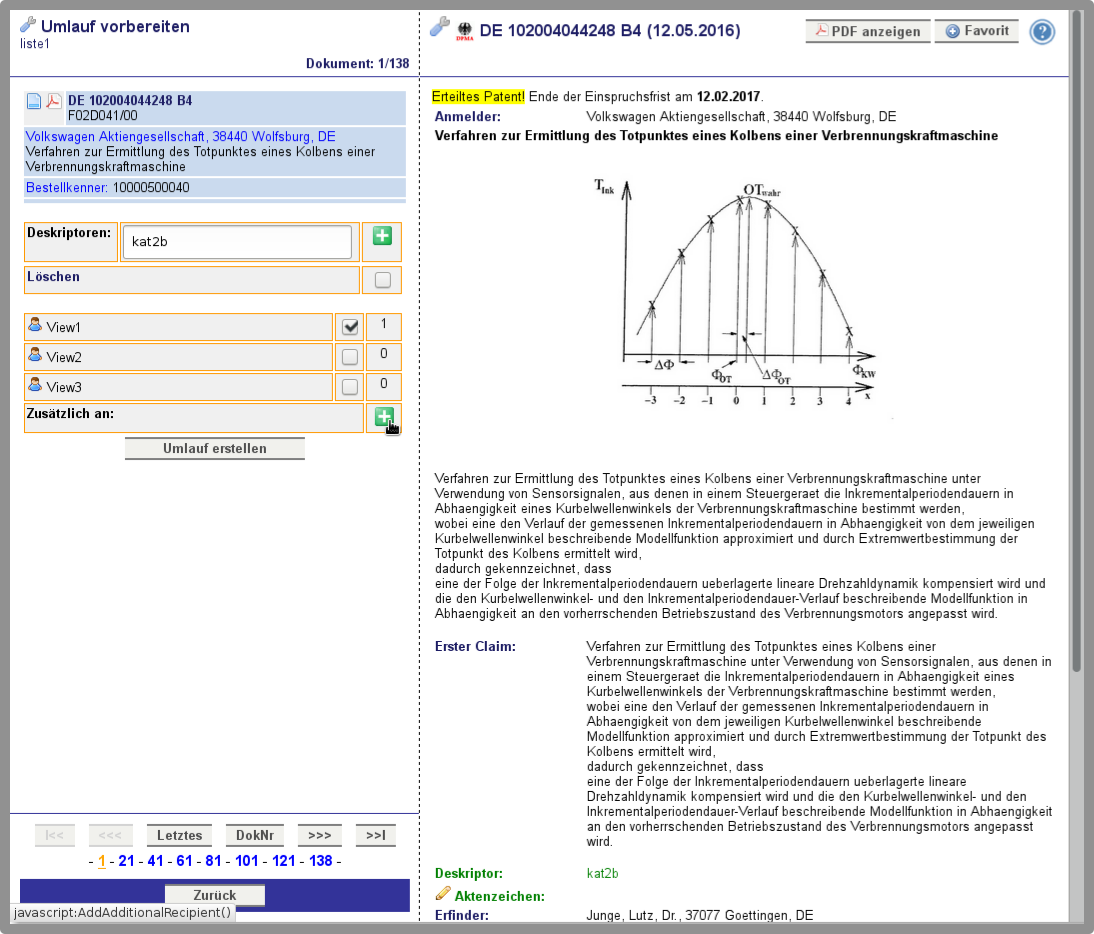1094x934 pixels.
Task: Jump to document 61 link
Action: click(x=184, y=861)
